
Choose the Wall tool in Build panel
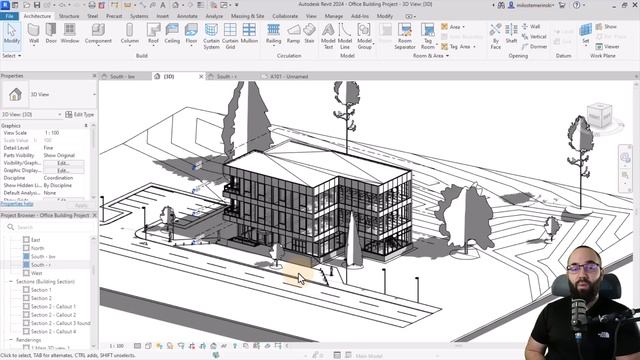[x=34, y=33]
